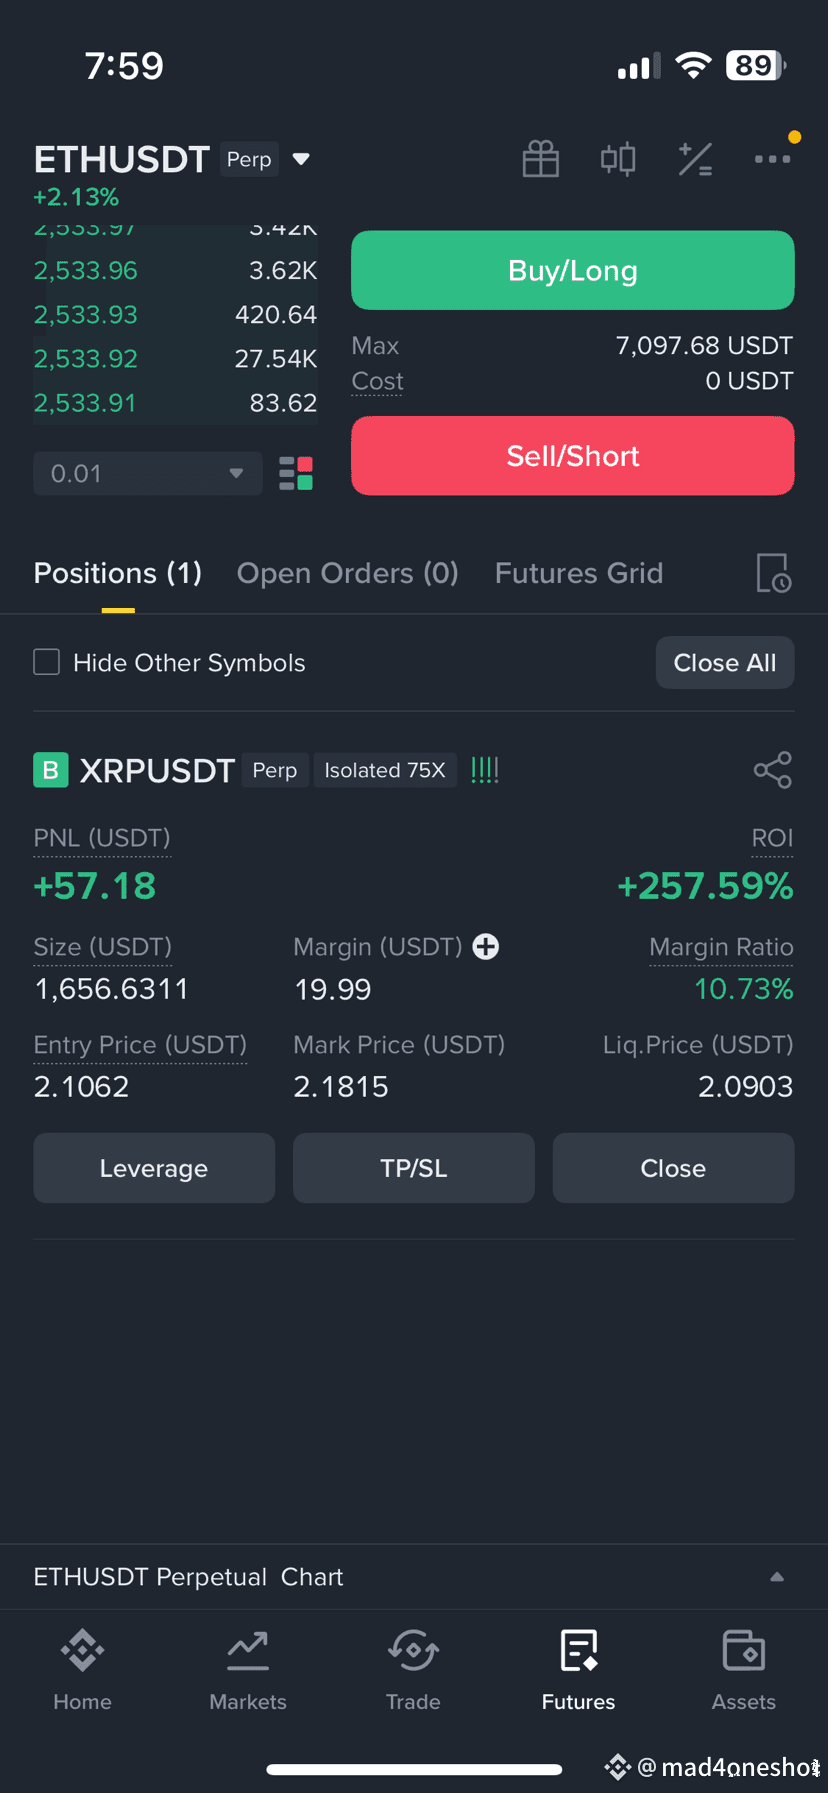Open the gift rewards icon
Viewport: 828px width, 1793px height.
pyautogui.click(x=541, y=159)
